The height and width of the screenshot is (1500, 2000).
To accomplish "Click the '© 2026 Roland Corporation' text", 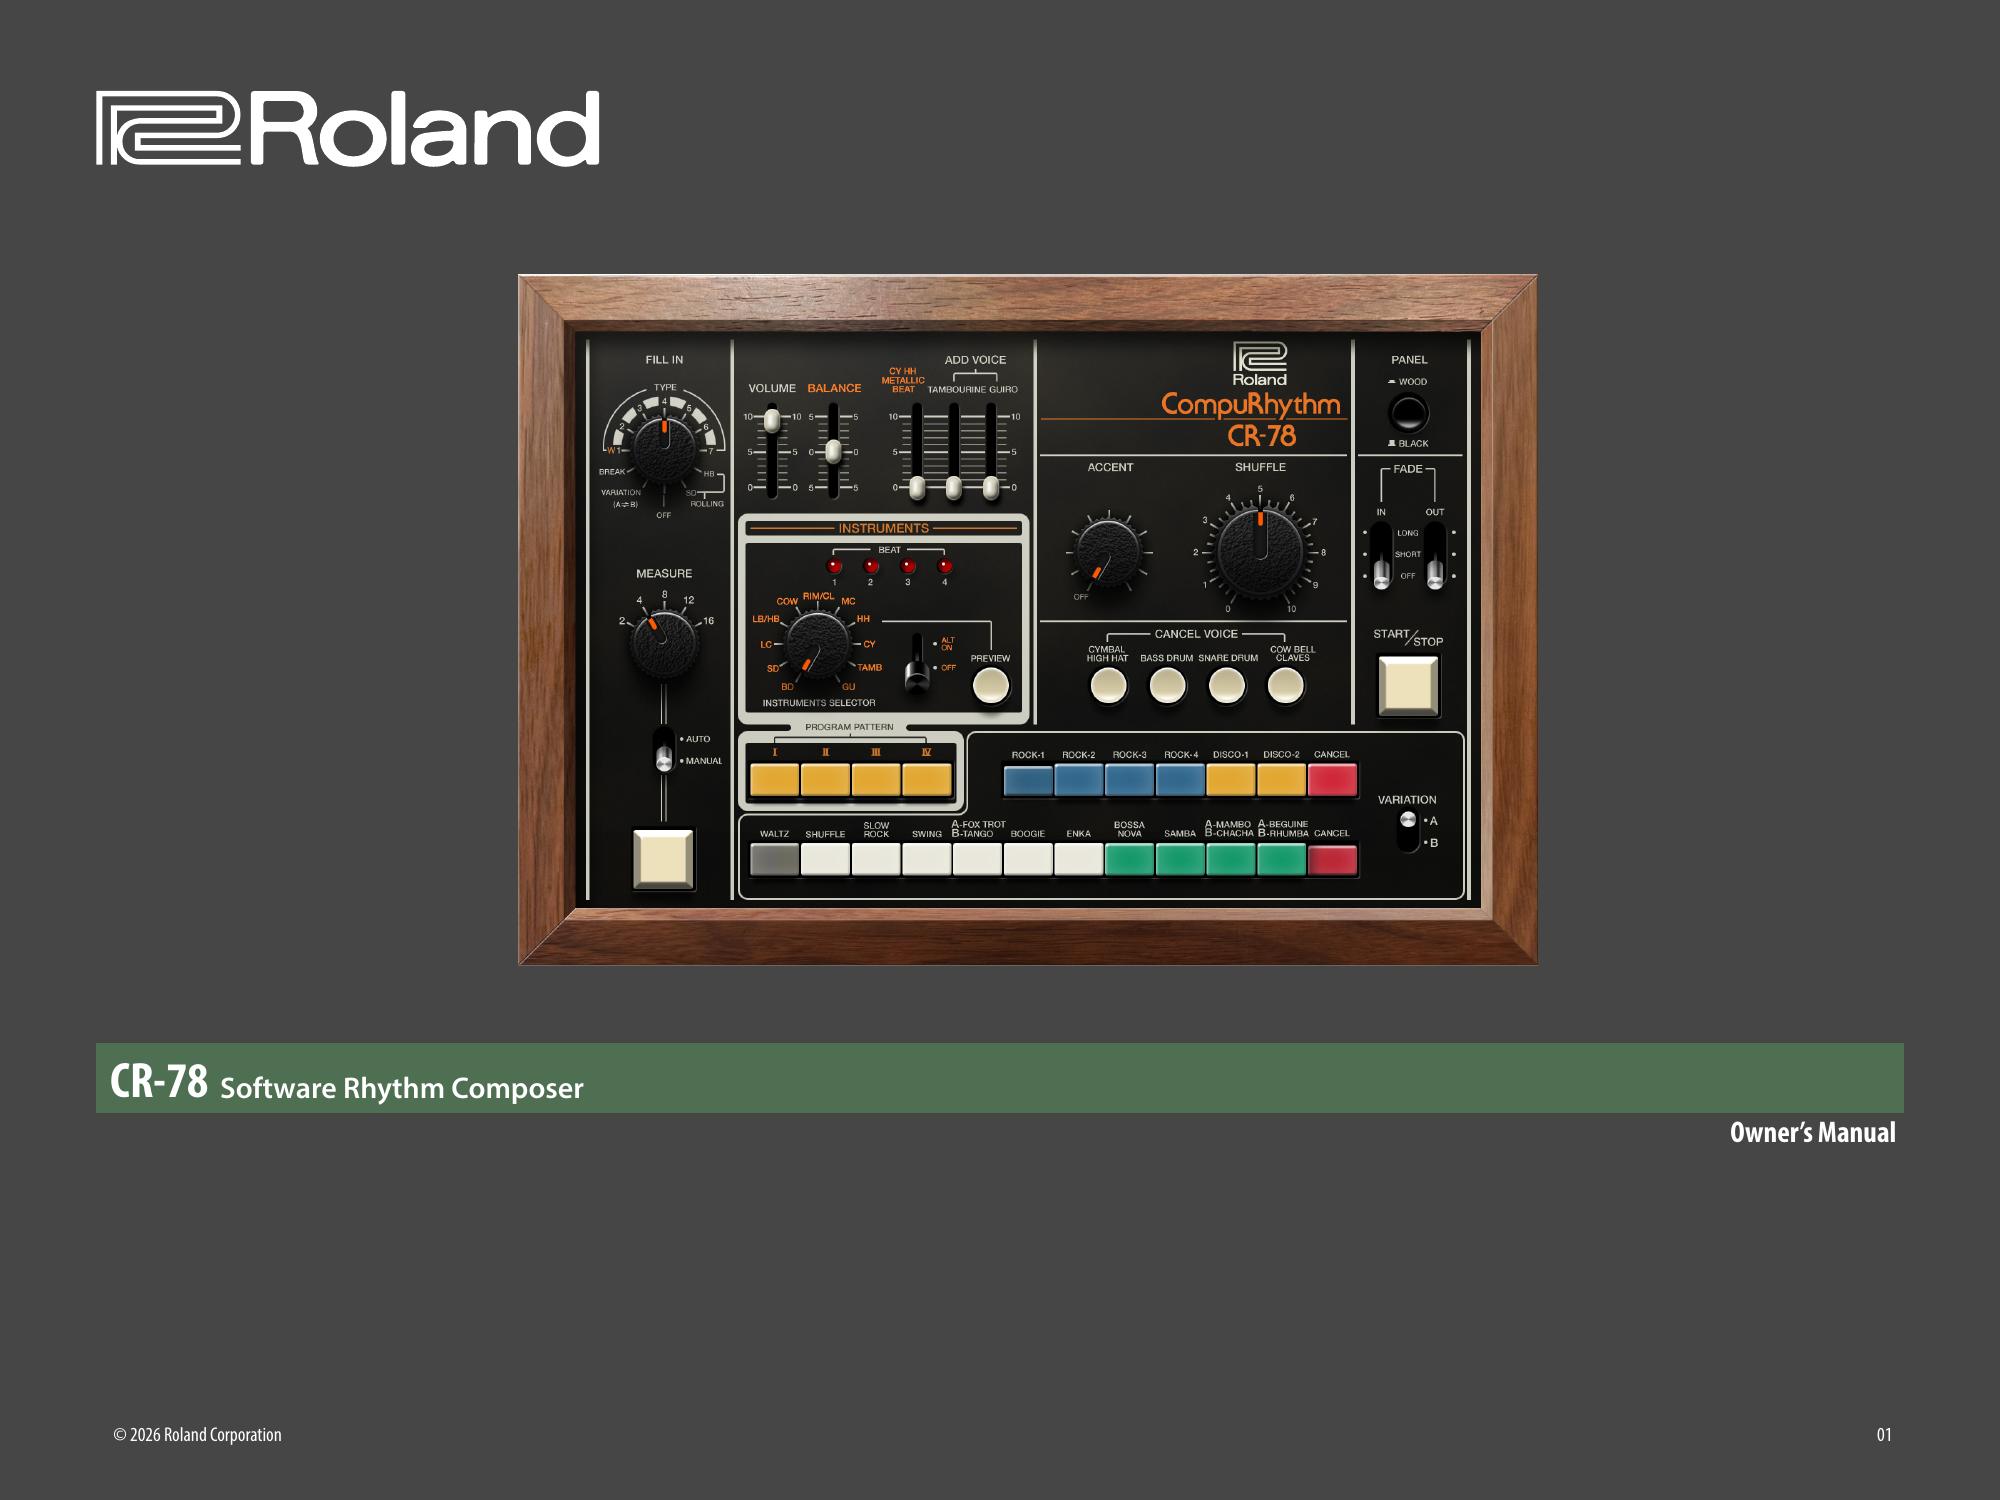I will (x=197, y=1435).
